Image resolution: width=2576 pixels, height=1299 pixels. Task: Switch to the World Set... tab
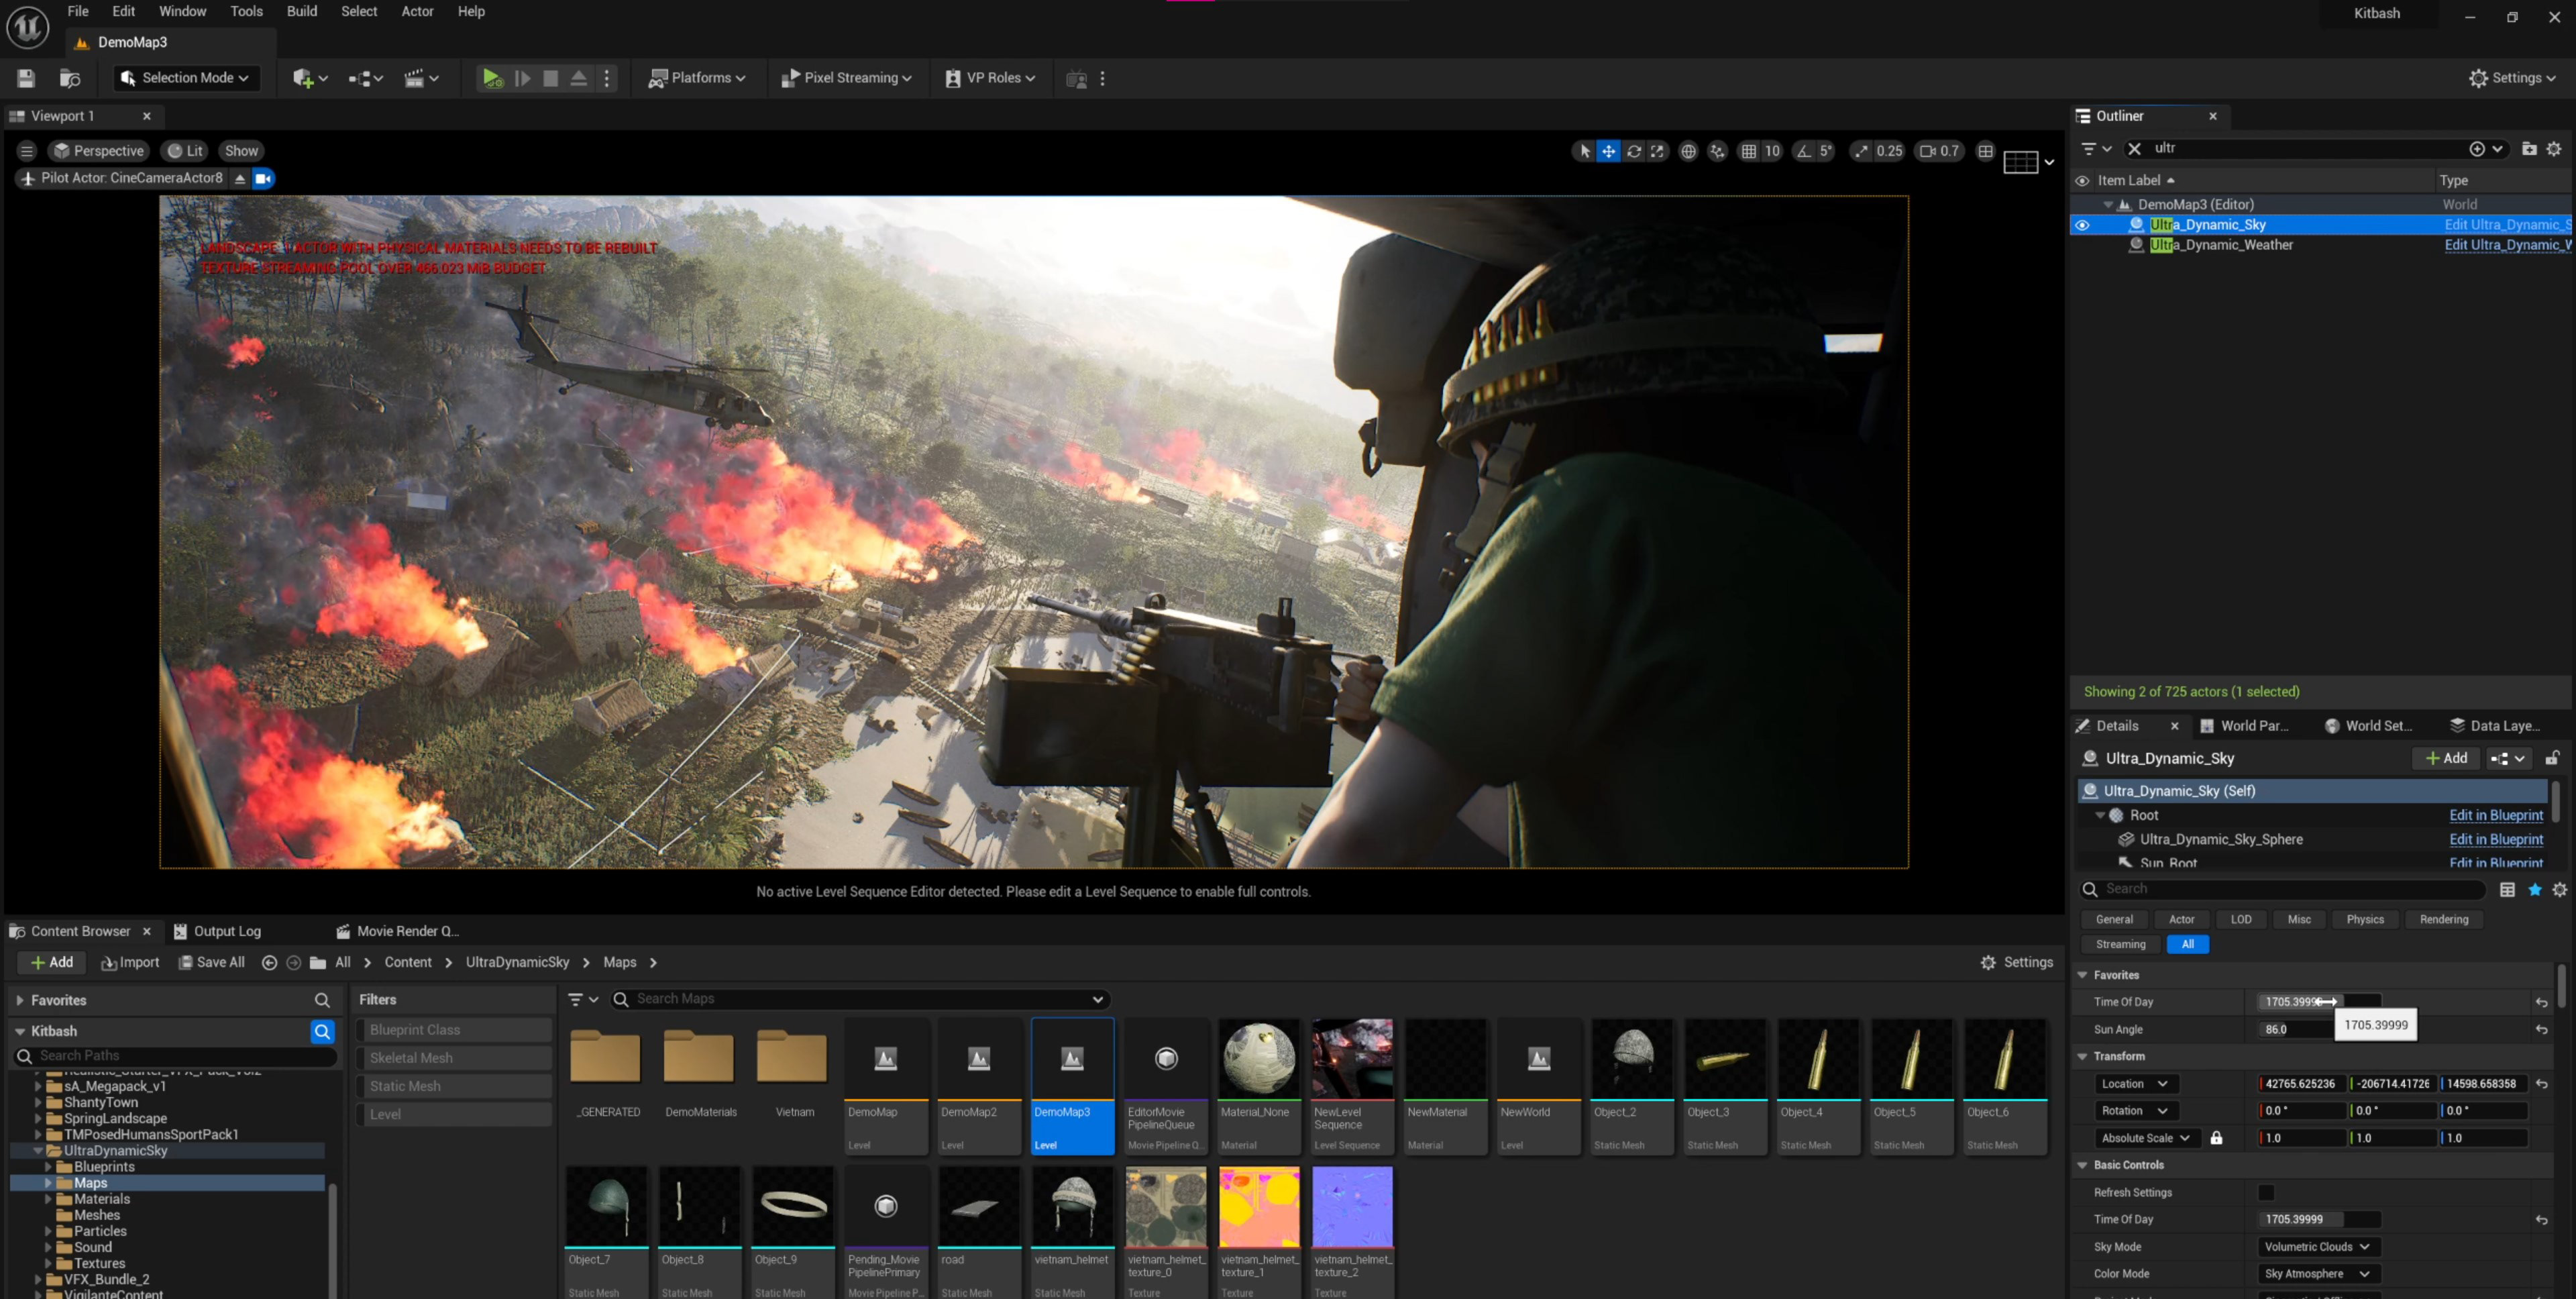(2368, 726)
